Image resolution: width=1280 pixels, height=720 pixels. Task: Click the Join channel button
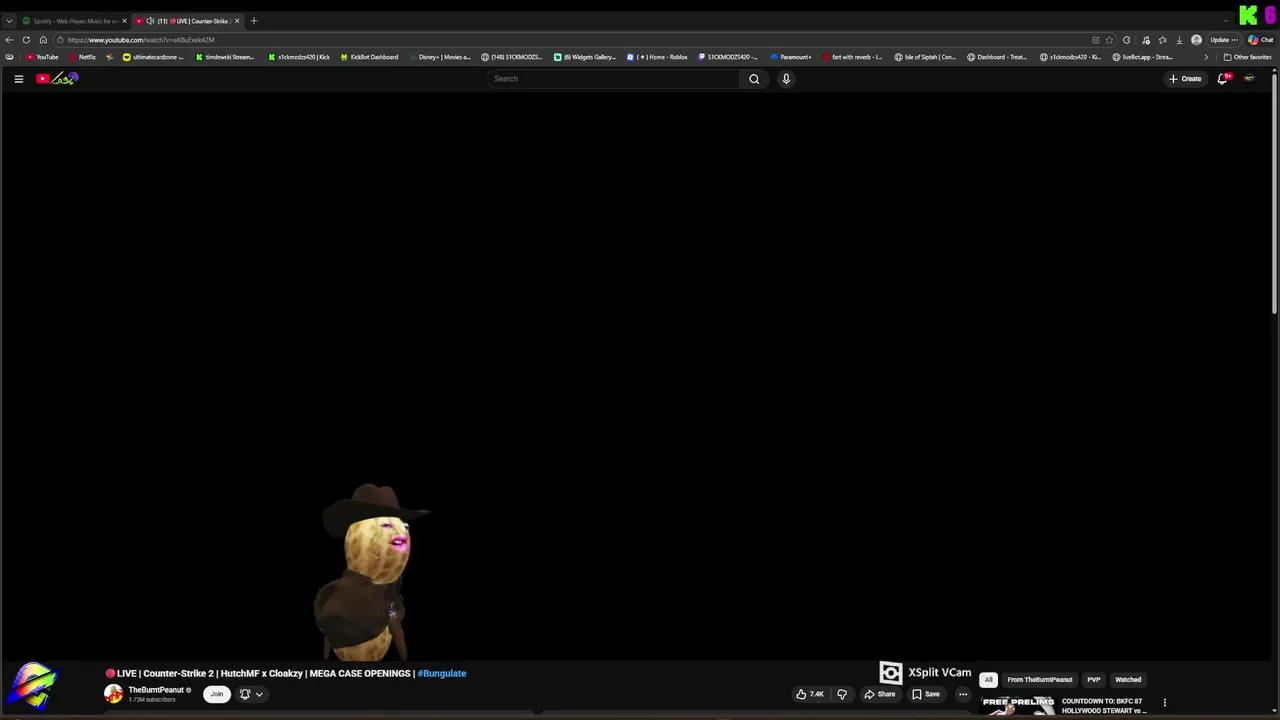[x=216, y=694]
